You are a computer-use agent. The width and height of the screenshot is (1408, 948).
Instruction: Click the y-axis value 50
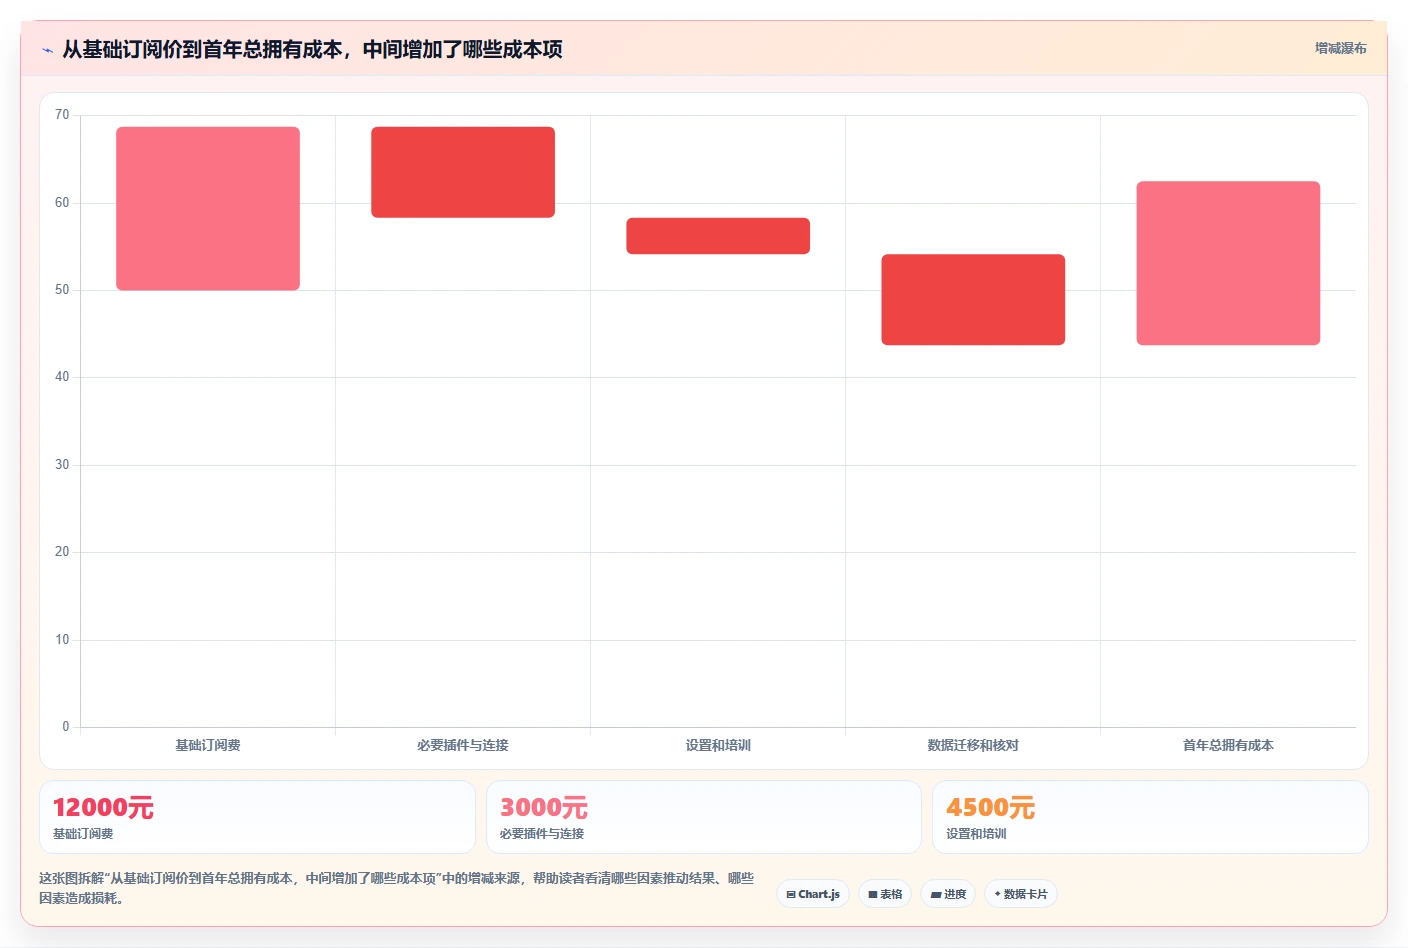click(62, 290)
